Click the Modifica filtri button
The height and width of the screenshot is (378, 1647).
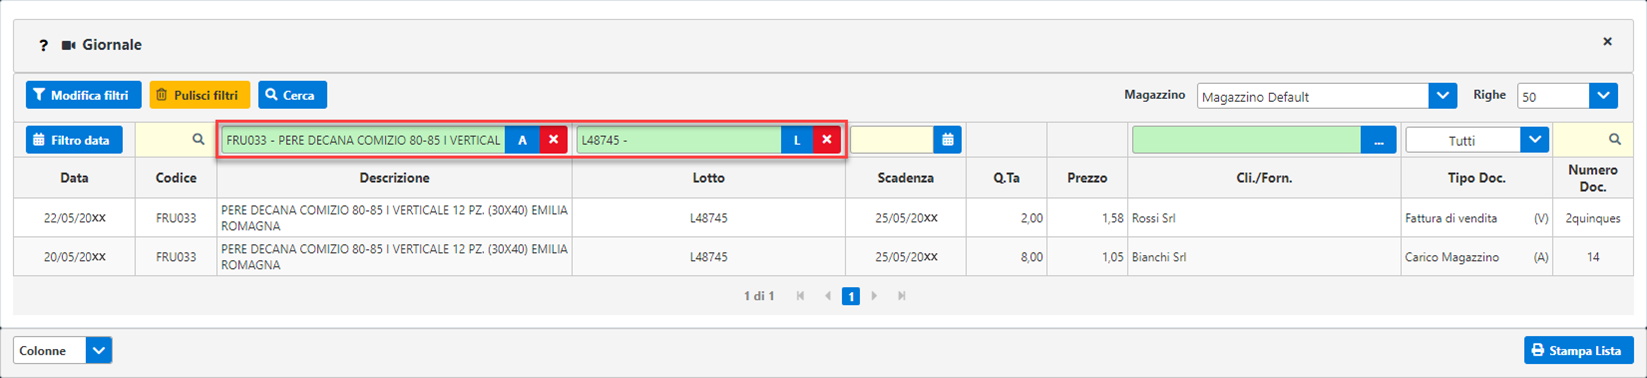pyautogui.click(x=83, y=95)
